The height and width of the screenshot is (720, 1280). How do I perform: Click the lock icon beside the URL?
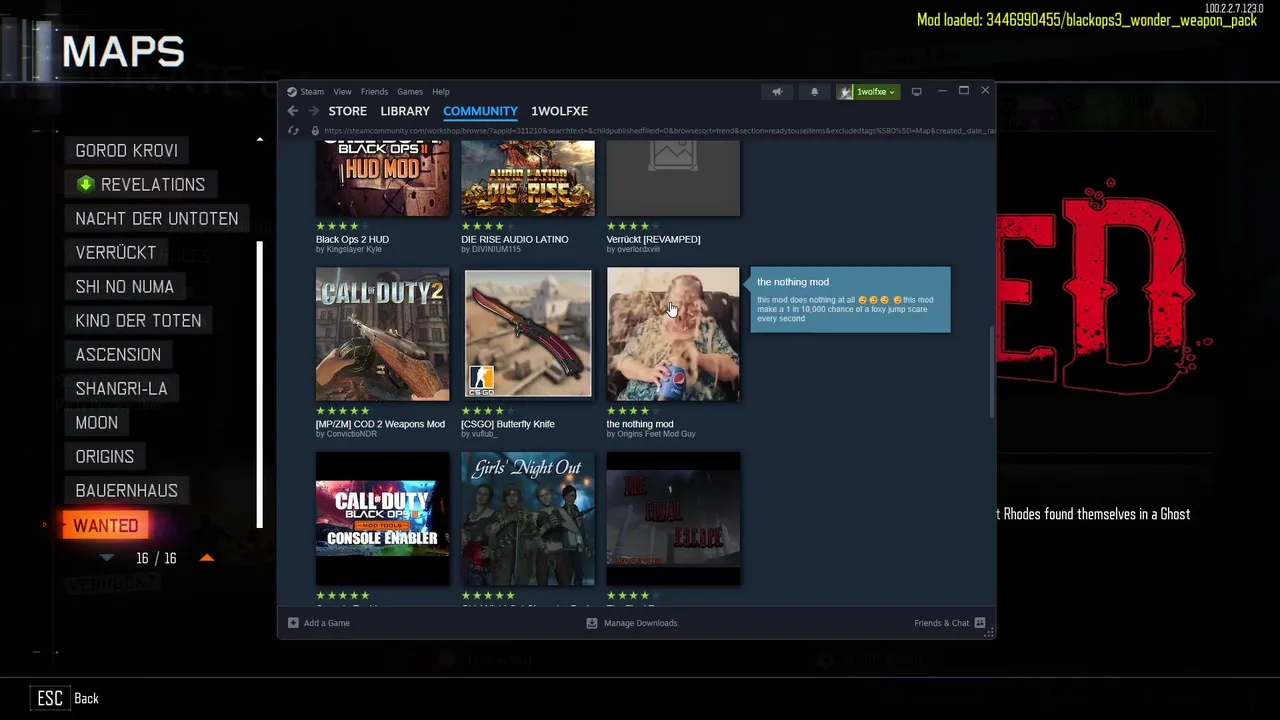(x=315, y=131)
